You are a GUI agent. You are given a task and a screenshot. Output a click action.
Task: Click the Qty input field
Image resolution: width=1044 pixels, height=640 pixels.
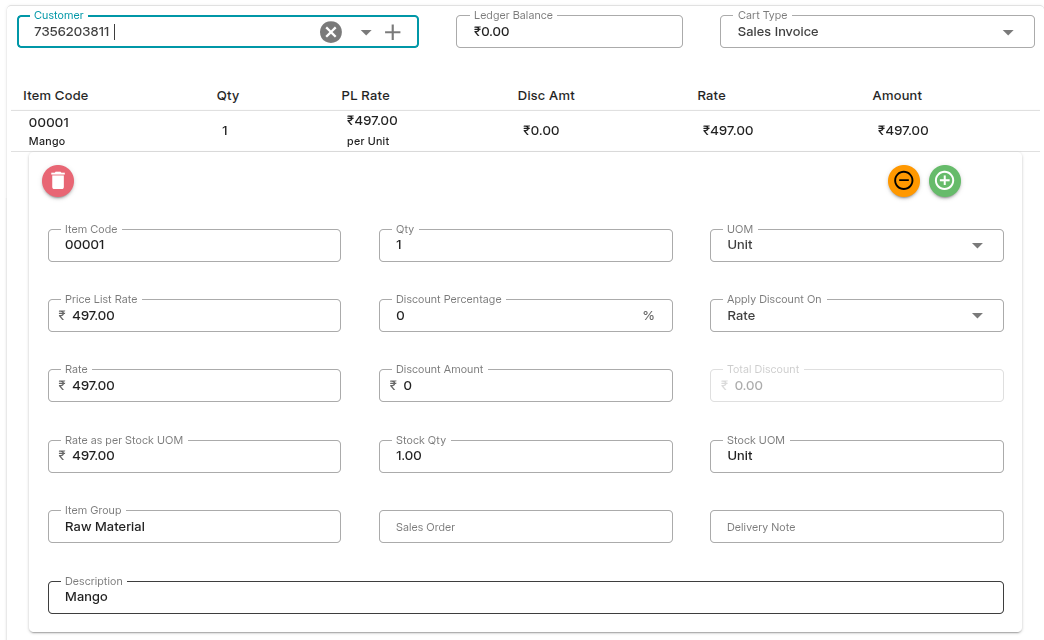[x=526, y=245]
